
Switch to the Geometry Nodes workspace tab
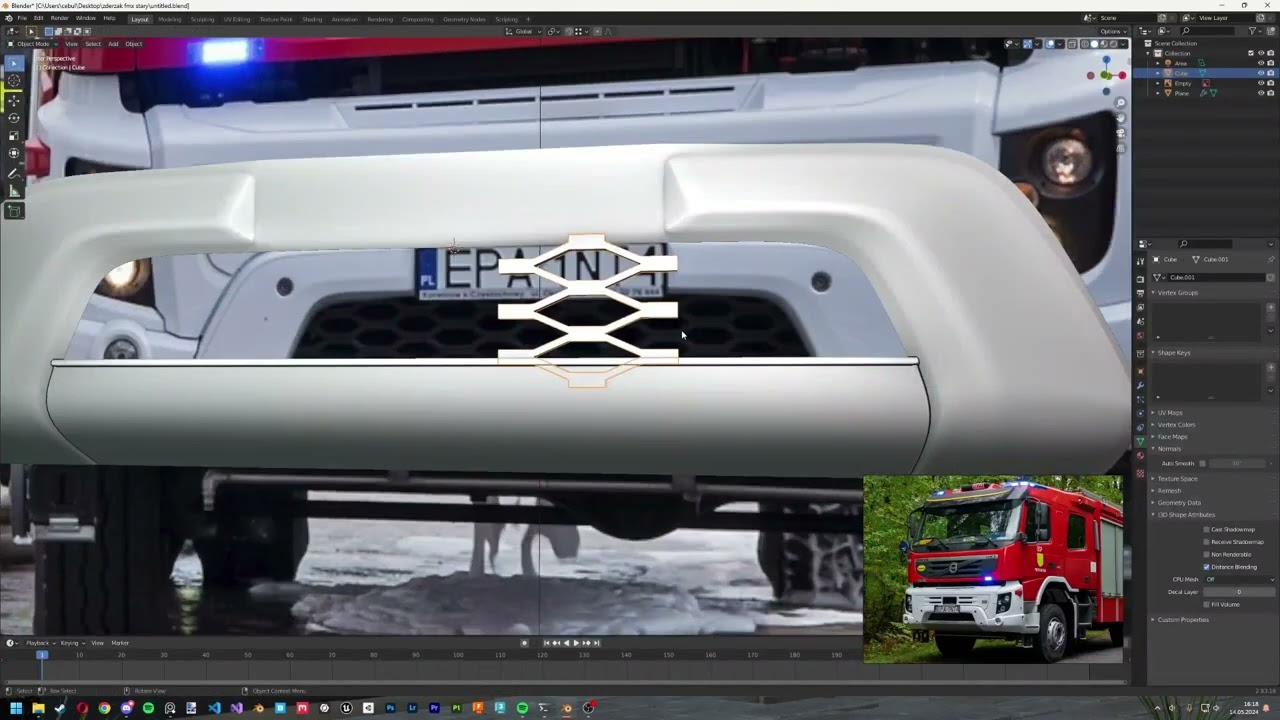pyautogui.click(x=464, y=19)
